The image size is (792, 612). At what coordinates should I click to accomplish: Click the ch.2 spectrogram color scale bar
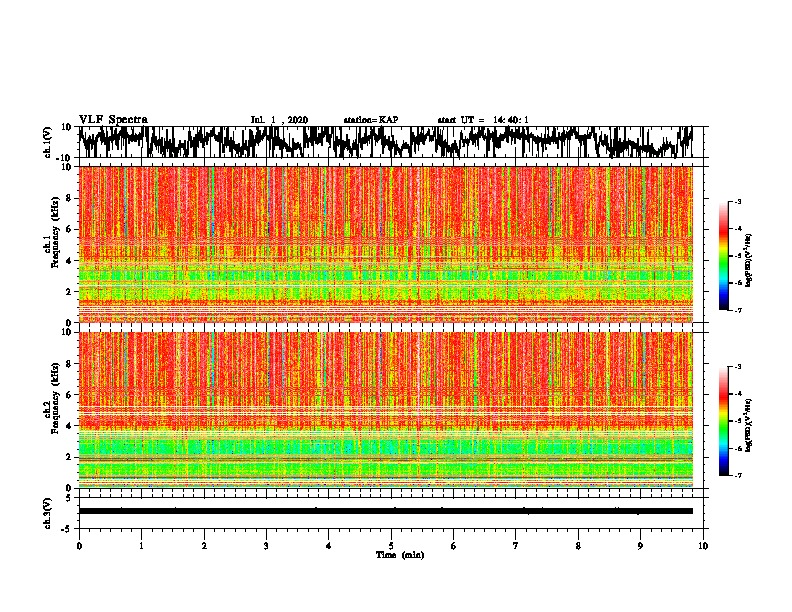pyautogui.click(x=723, y=421)
